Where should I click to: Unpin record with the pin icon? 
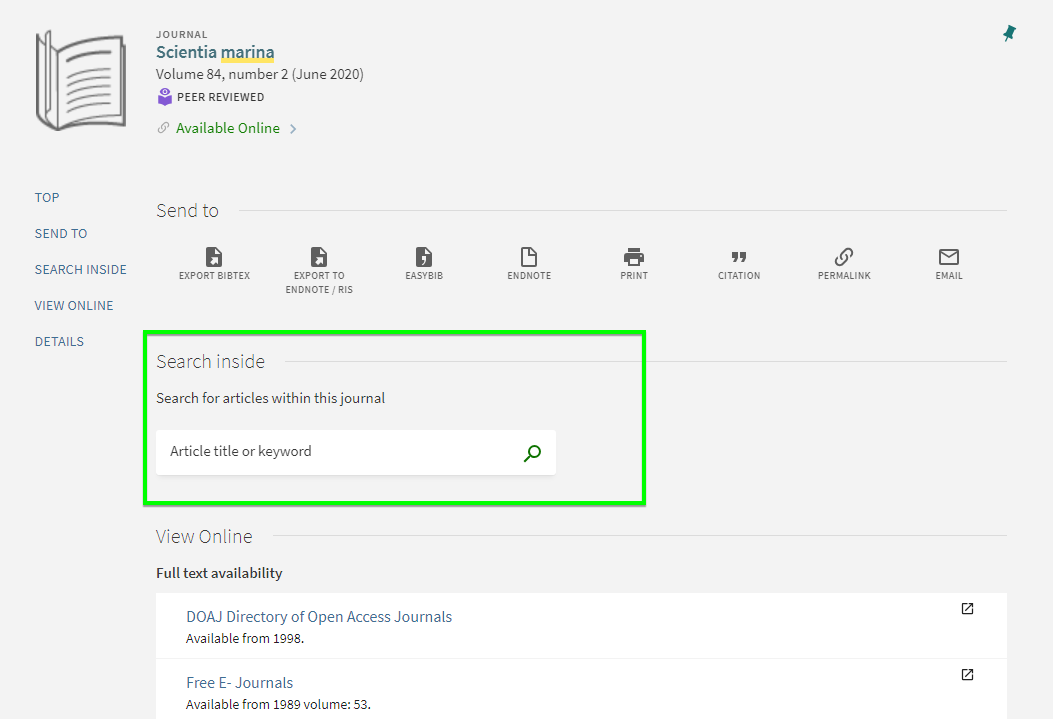(1009, 34)
